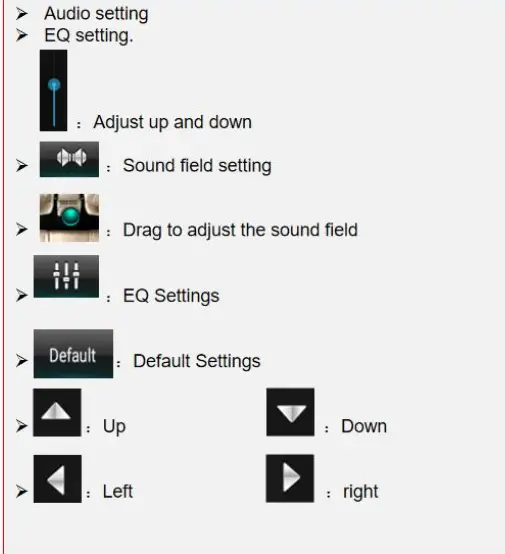This screenshot has height=554, width=505.
Task: Click the green sound field ball
Action: click(71, 216)
